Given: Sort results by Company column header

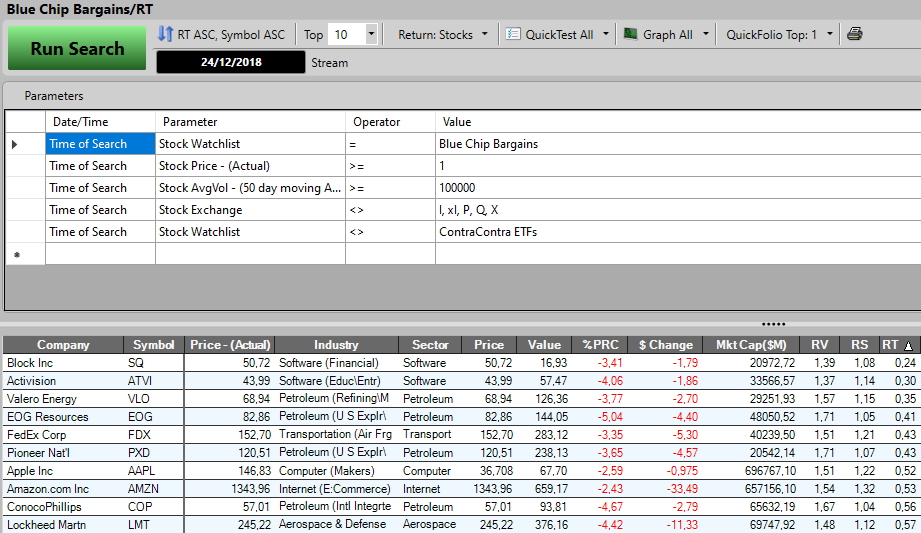Looking at the screenshot, I should 63,345.
